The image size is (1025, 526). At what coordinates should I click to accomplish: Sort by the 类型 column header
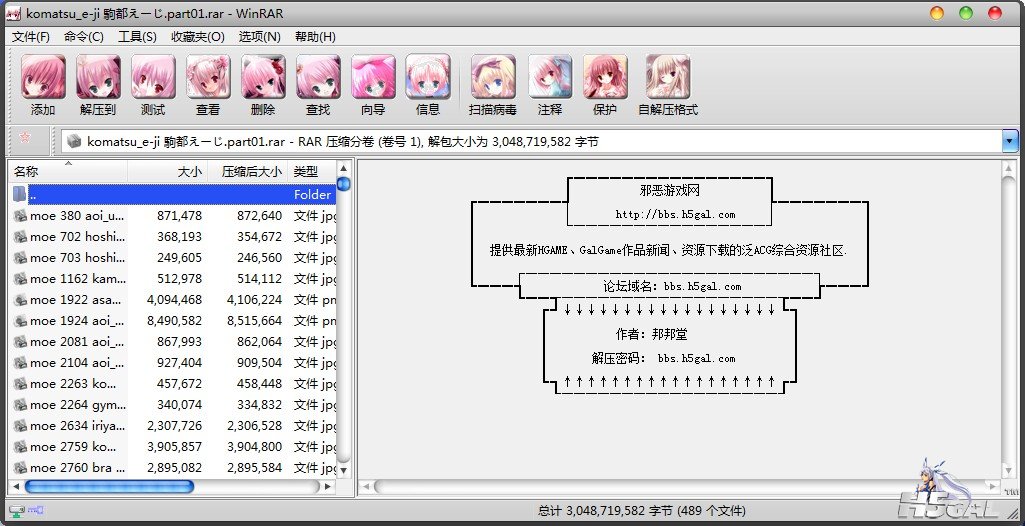[x=312, y=172]
